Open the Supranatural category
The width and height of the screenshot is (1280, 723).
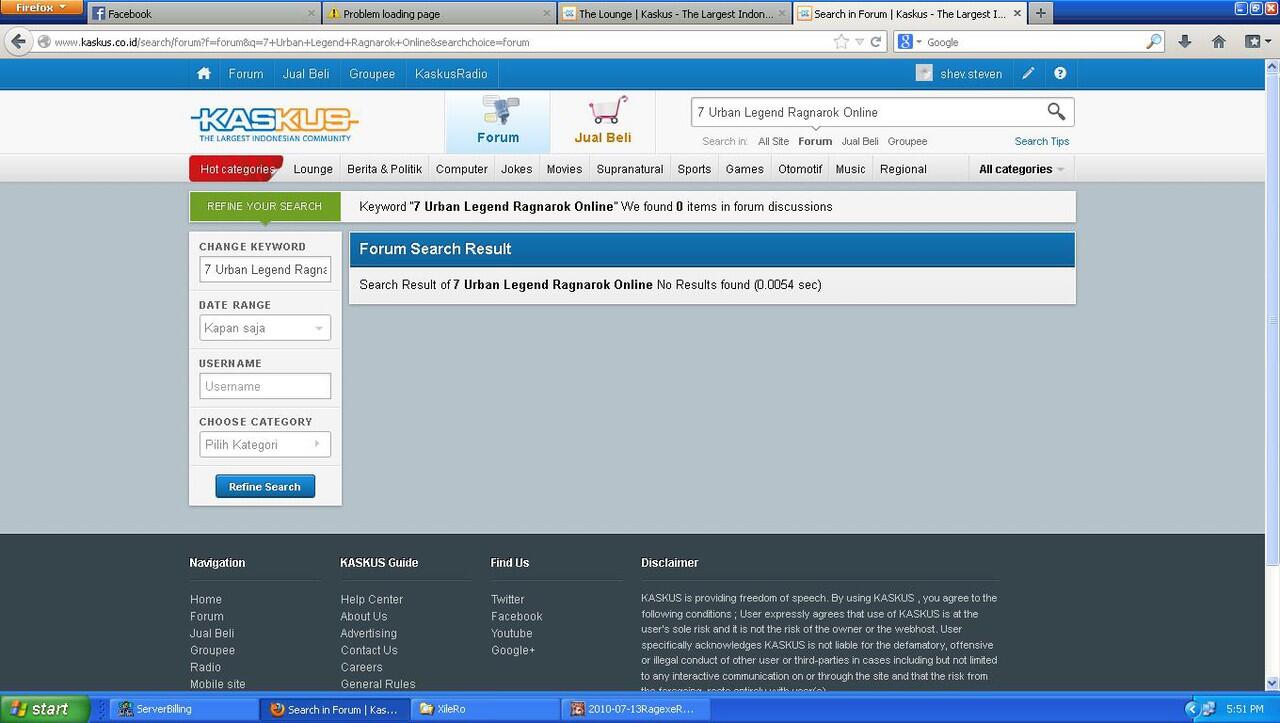point(630,169)
